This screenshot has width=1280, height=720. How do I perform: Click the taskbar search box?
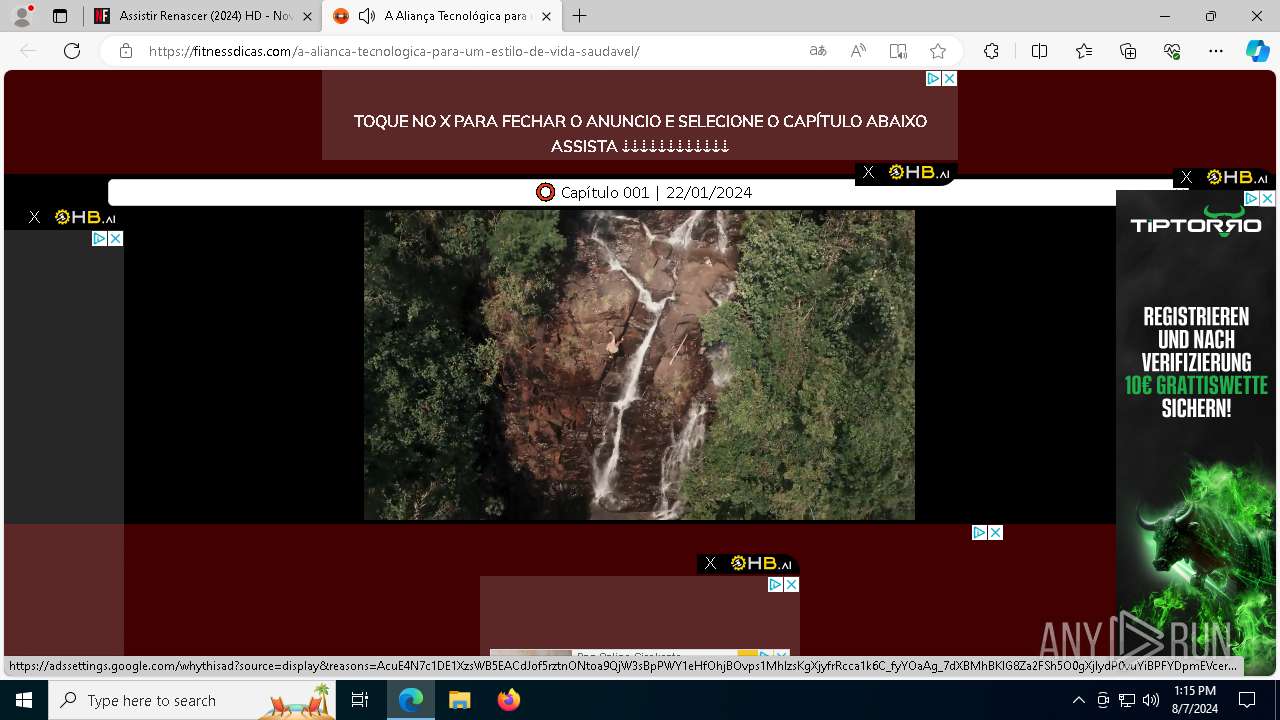(x=192, y=700)
